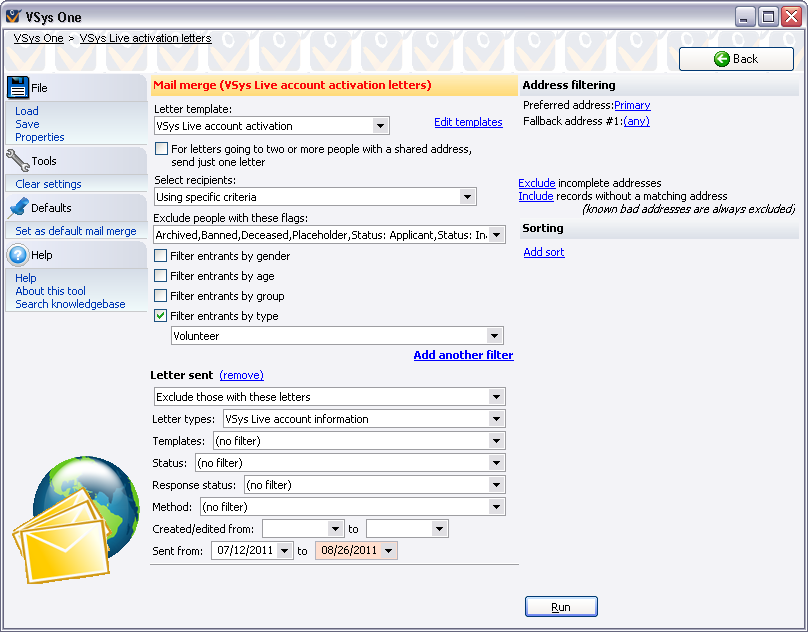The height and width of the screenshot is (632, 808).
Task: Click the Back button
Action: coord(736,59)
